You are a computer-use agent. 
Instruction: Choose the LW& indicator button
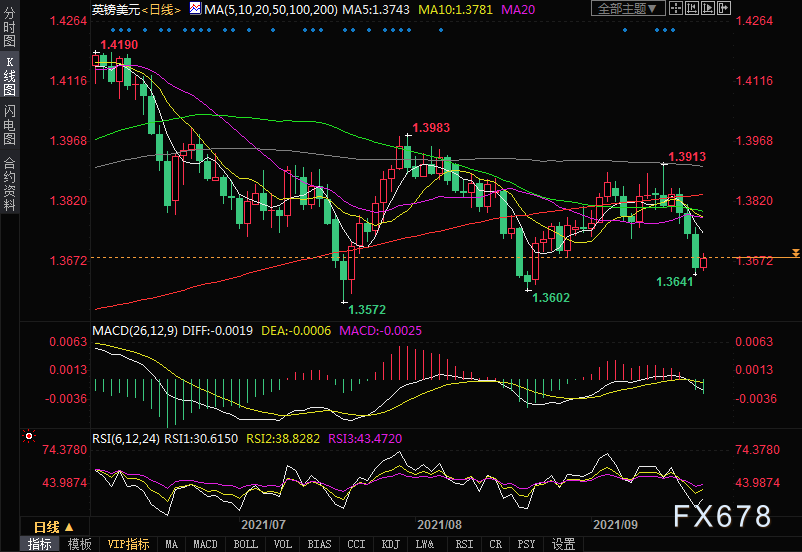coord(425,544)
